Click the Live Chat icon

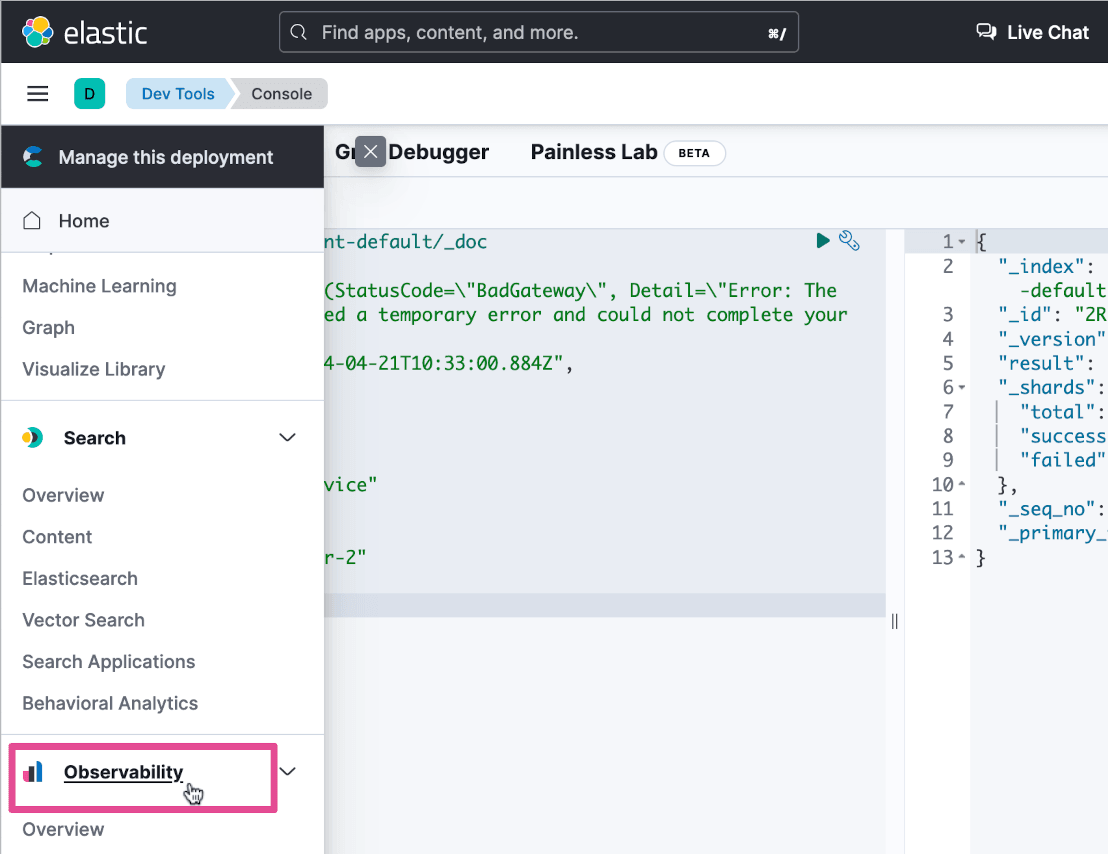986,32
